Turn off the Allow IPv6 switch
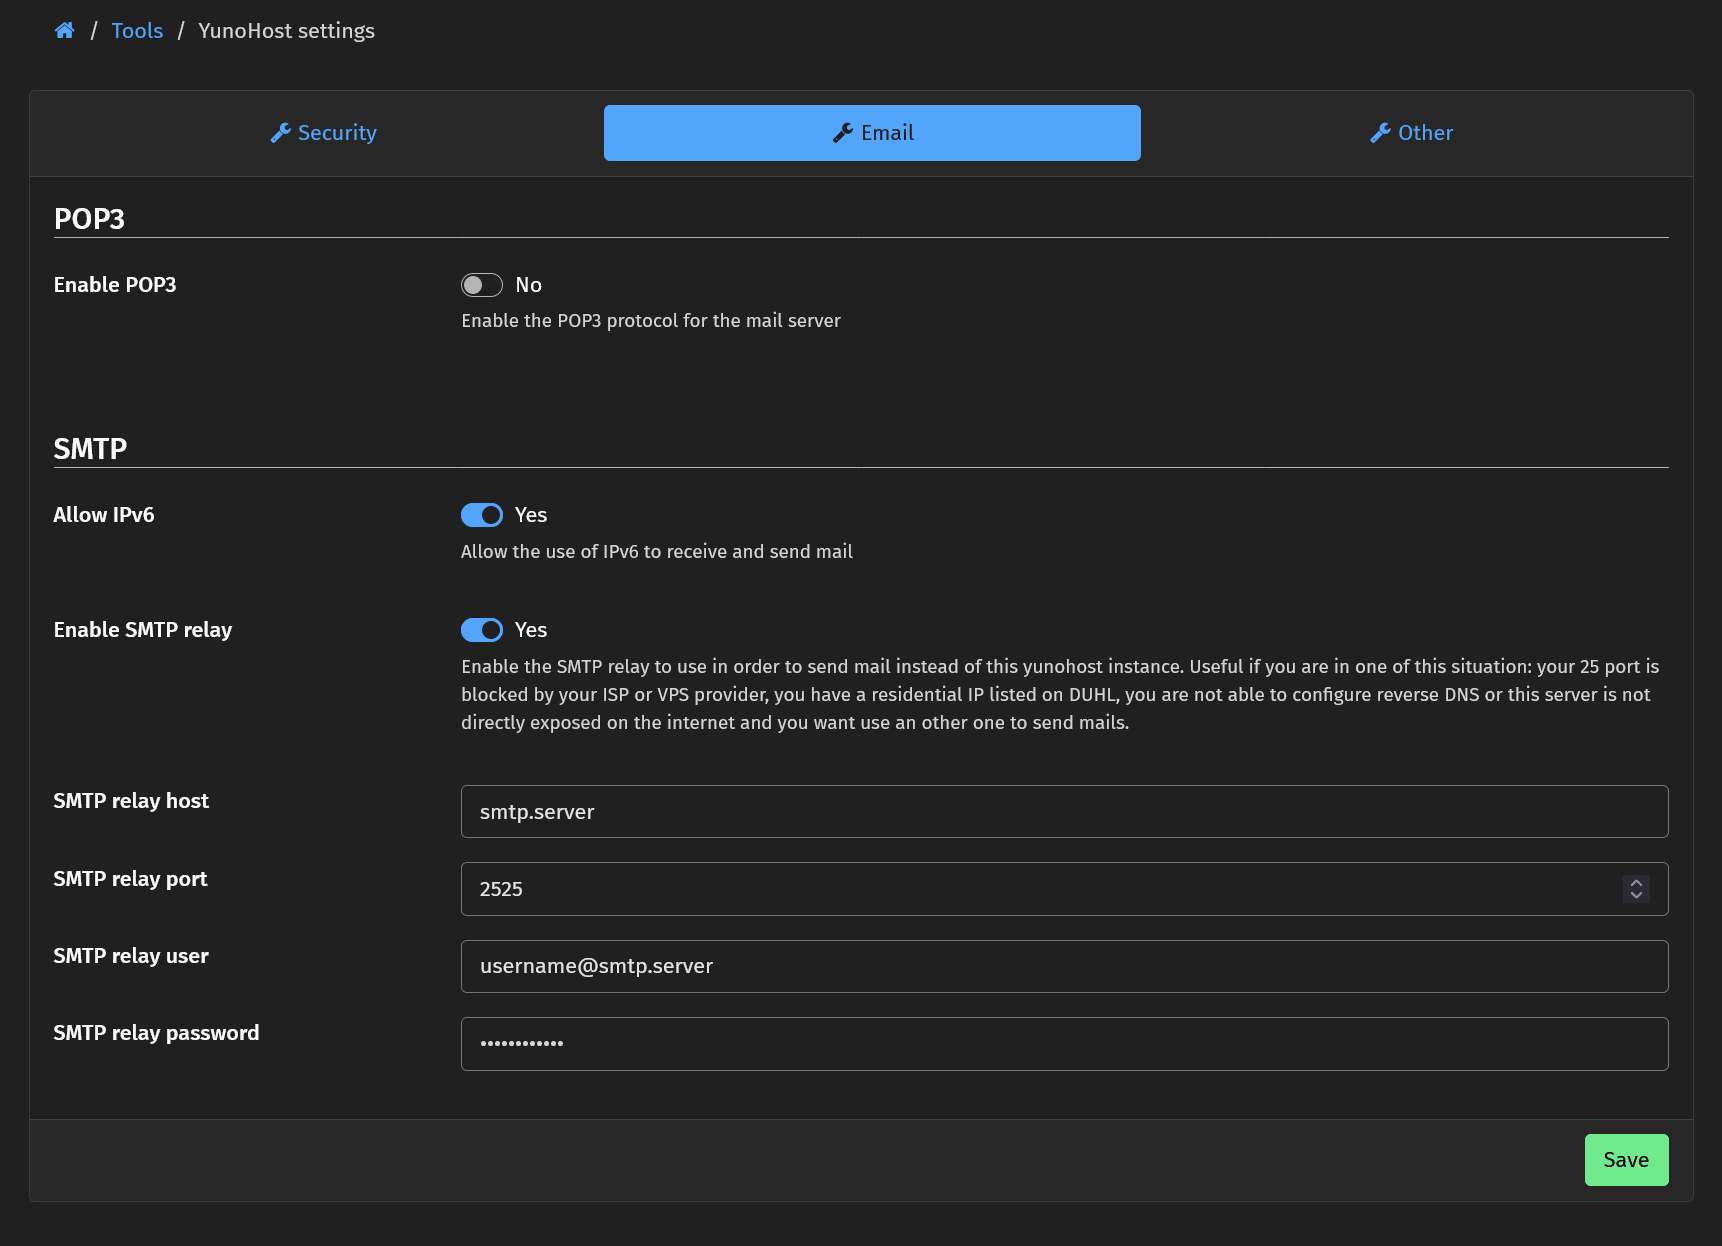The width and height of the screenshot is (1722, 1246). 481,515
